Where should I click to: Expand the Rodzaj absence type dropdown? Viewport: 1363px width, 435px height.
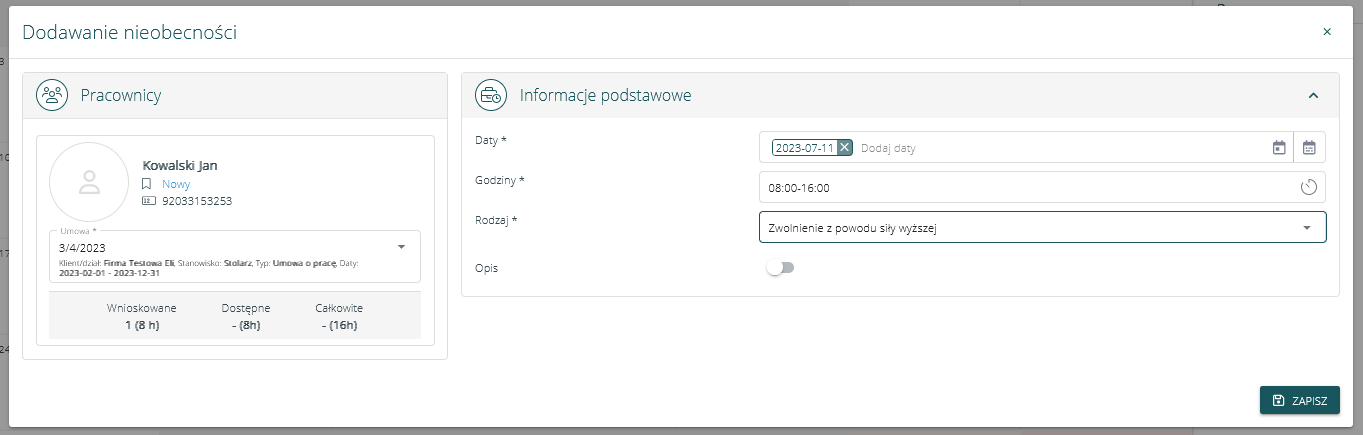(1306, 228)
